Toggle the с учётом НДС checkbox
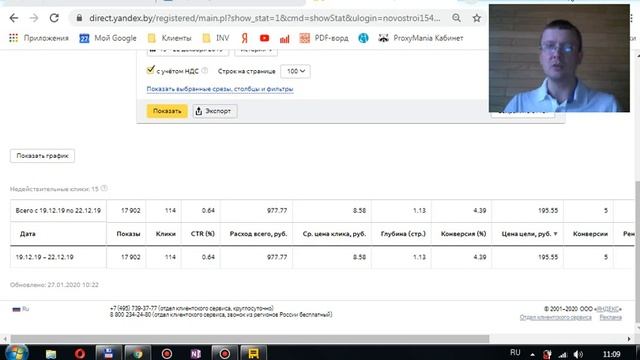640x360 pixels. [151, 70]
